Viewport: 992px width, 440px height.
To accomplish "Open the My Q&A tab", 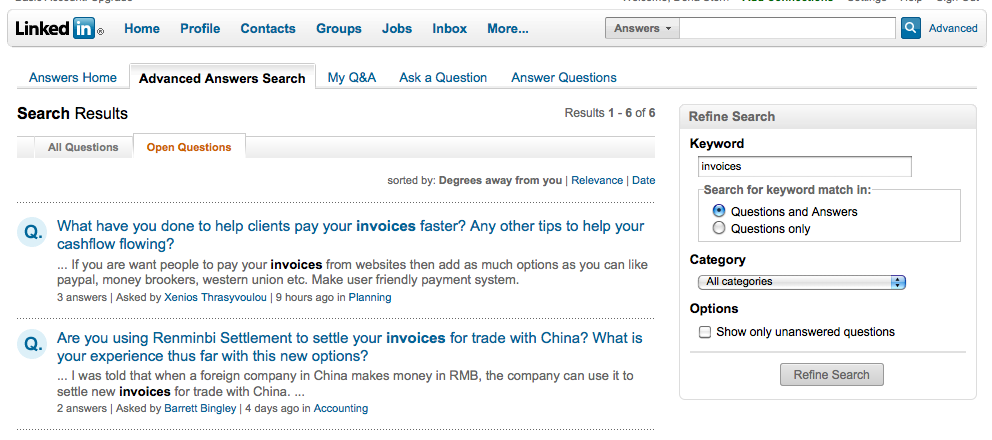I will 352,77.
